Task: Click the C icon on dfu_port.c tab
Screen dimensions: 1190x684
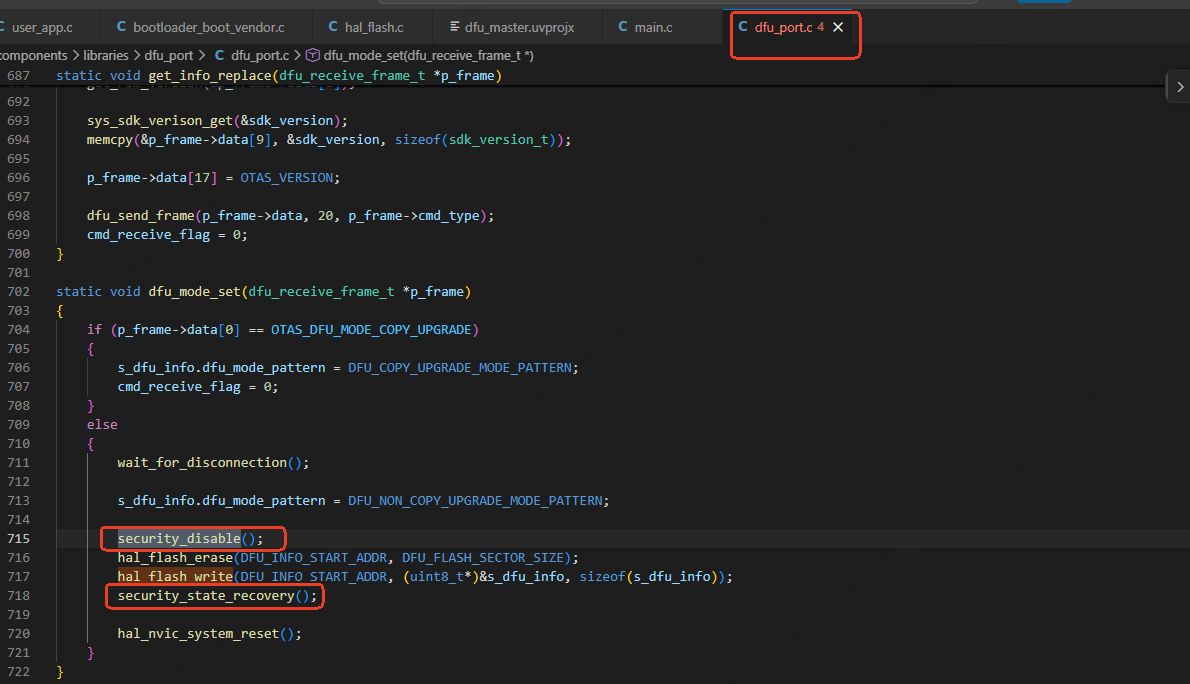Action: click(743, 27)
